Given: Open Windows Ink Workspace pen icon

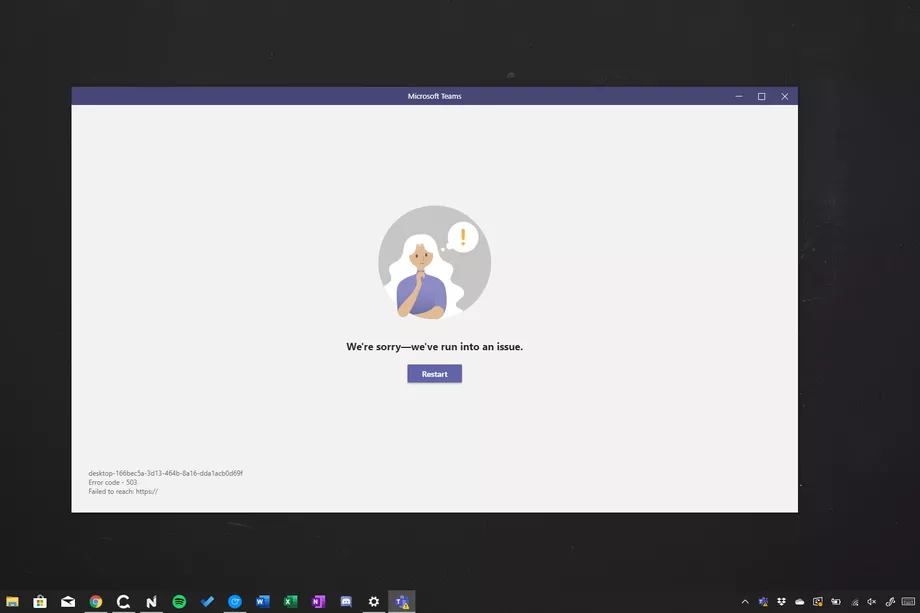Looking at the screenshot, I should [890, 601].
